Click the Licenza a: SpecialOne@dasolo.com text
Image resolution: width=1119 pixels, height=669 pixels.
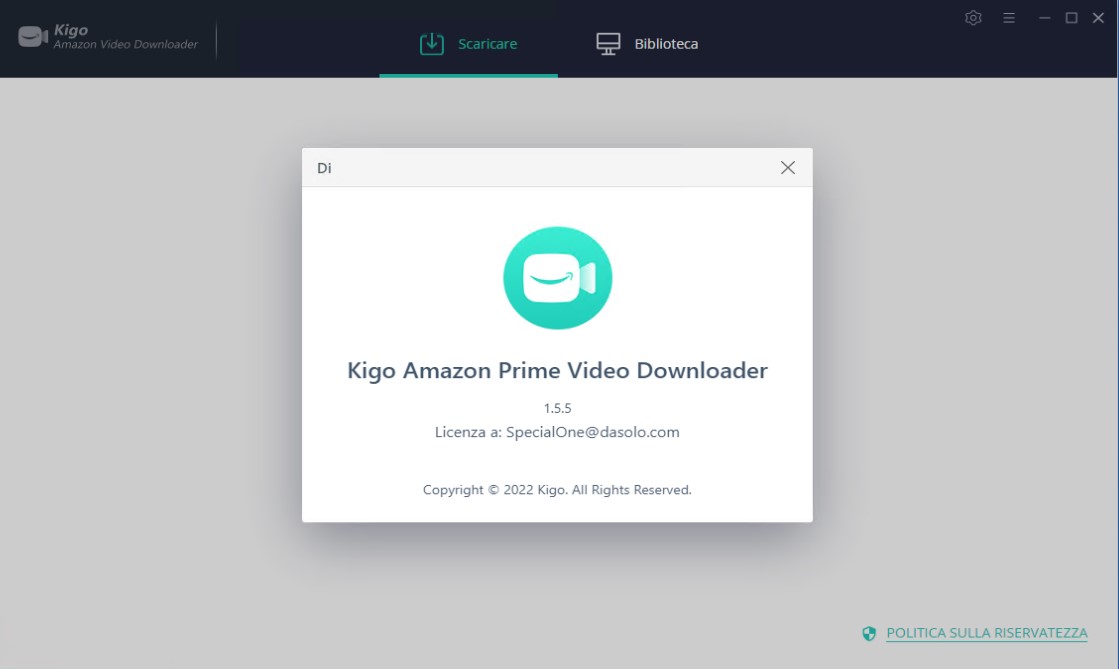(x=557, y=432)
